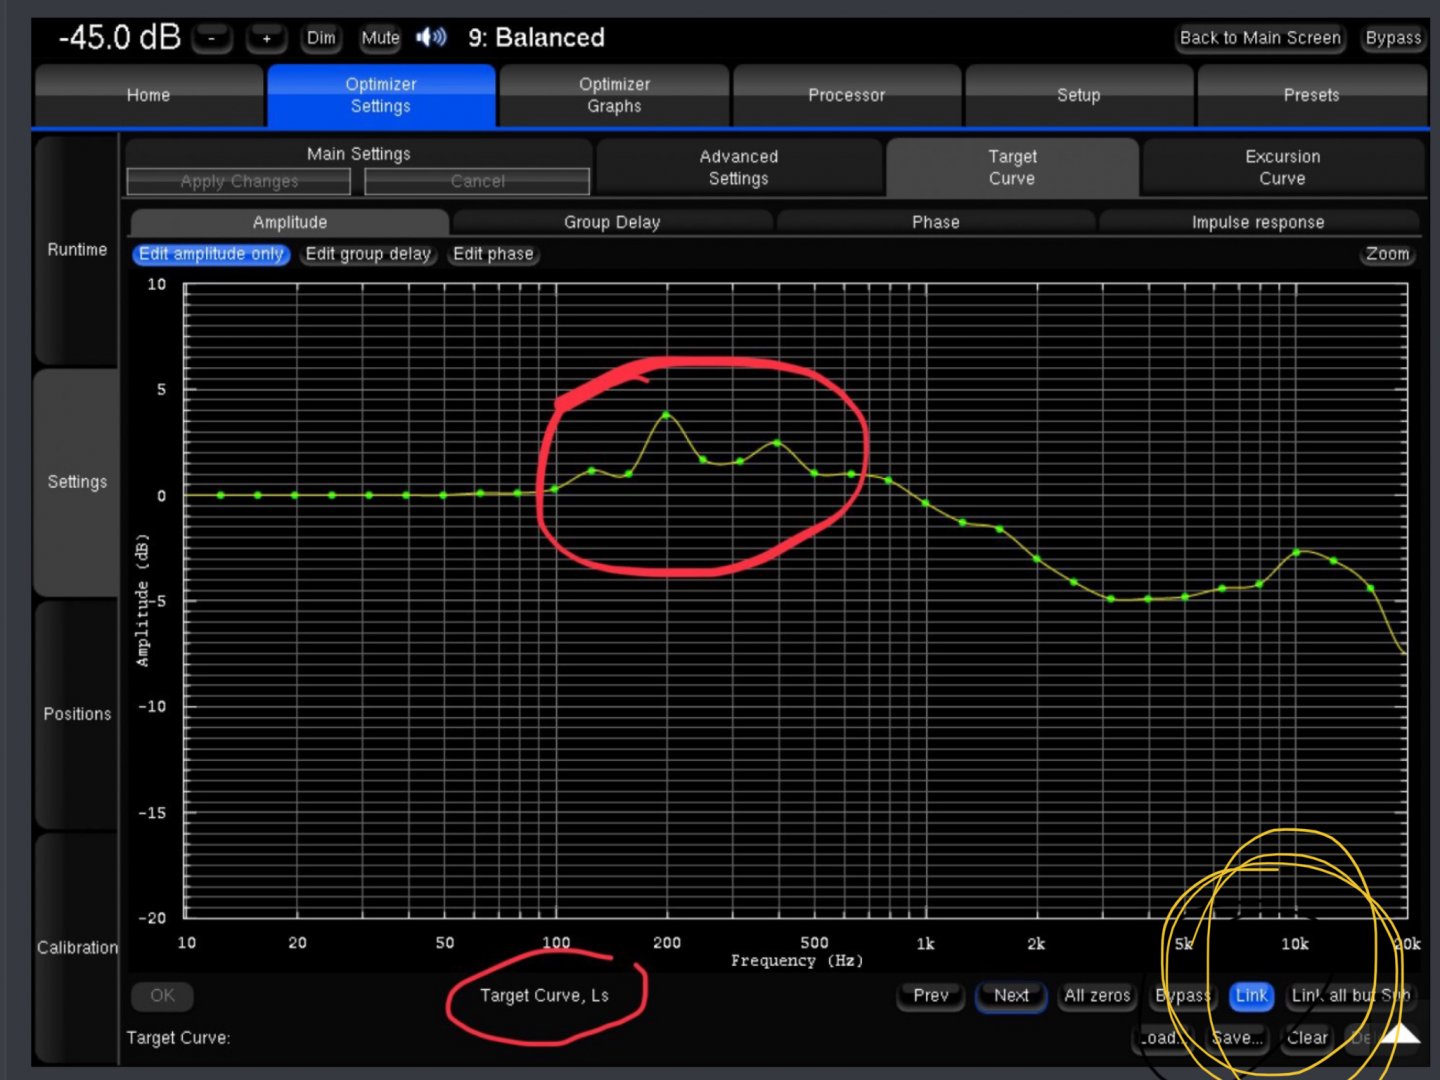Increase volume with the plus button
Image resolution: width=1440 pixels, height=1080 pixels.
click(267, 39)
